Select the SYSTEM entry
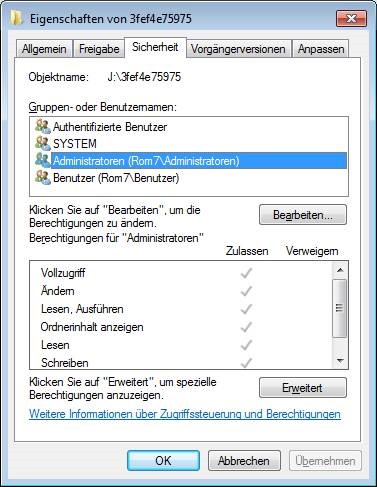Viewport: 377px width, 487px height. point(75,144)
